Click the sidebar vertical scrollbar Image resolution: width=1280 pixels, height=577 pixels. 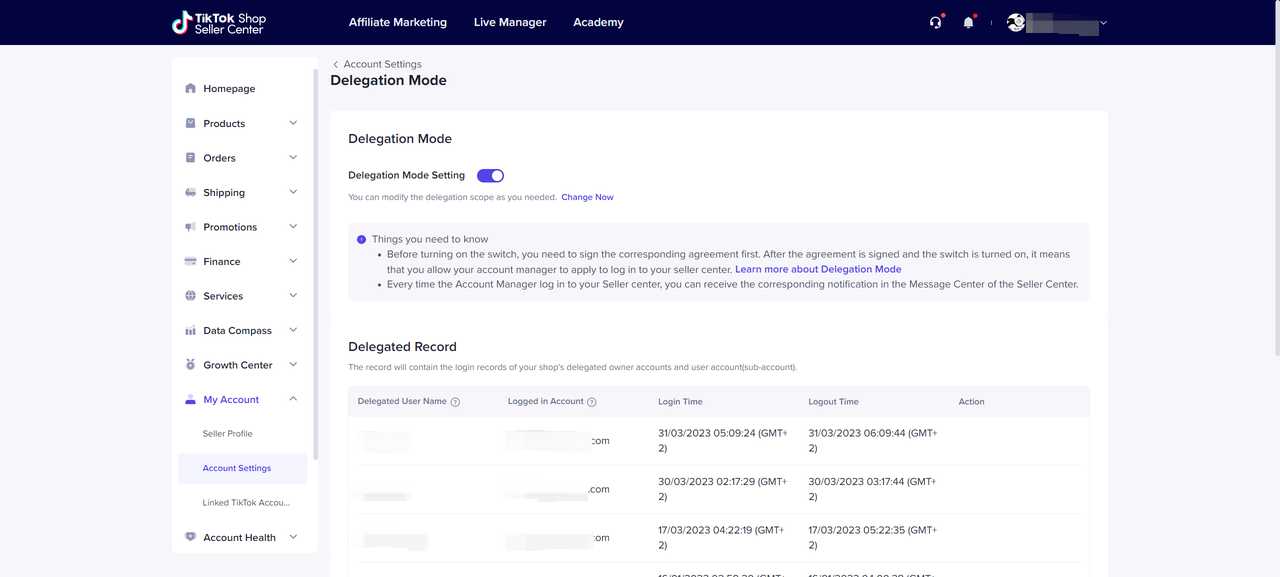point(316,260)
